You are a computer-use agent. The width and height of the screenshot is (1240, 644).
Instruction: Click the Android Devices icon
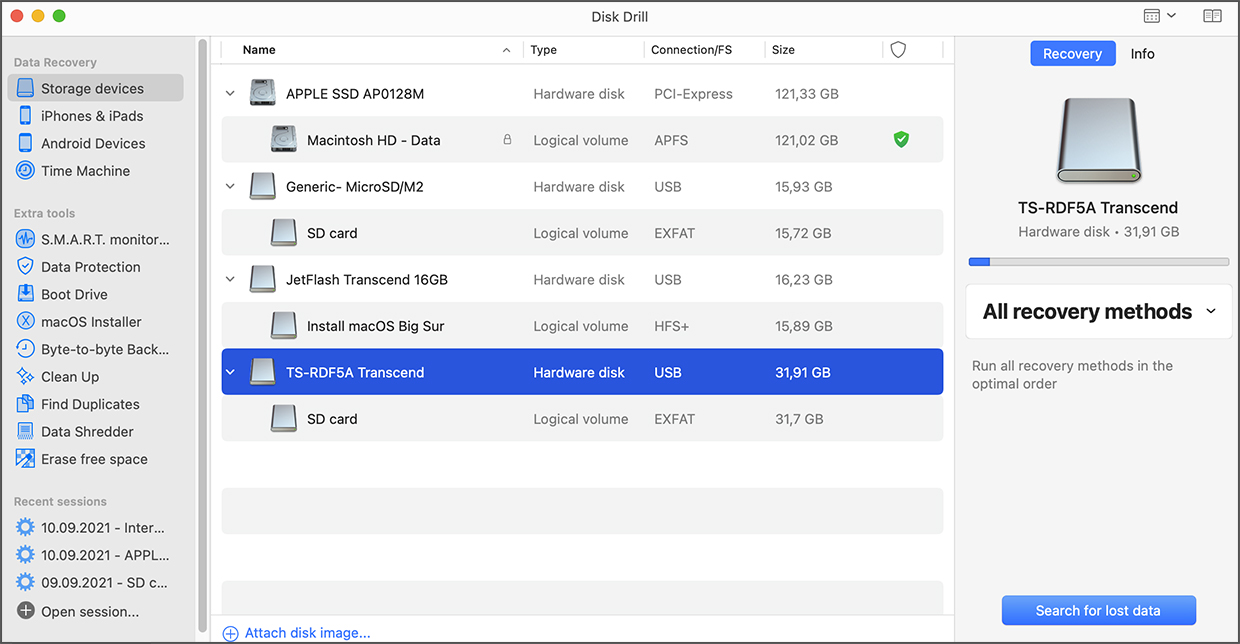tap(25, 143)
